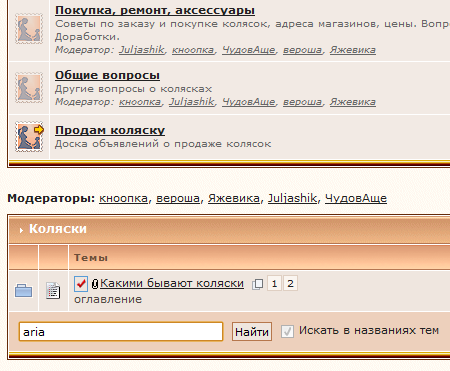Image resolution: width=450 pixels, height=371 pixels.
Task: Click the 'Коляски' section header title
Action: click(x=58, y=229)
